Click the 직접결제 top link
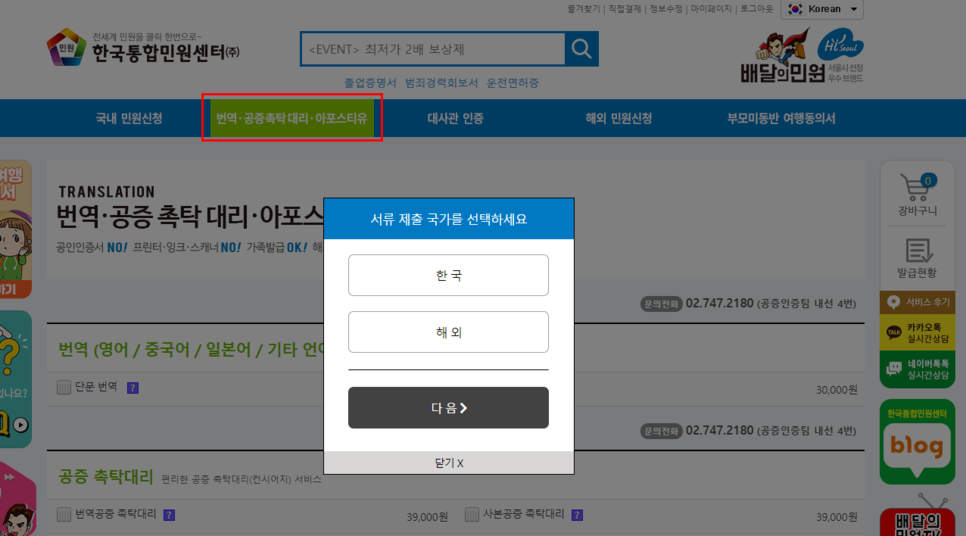 (625, 9)
